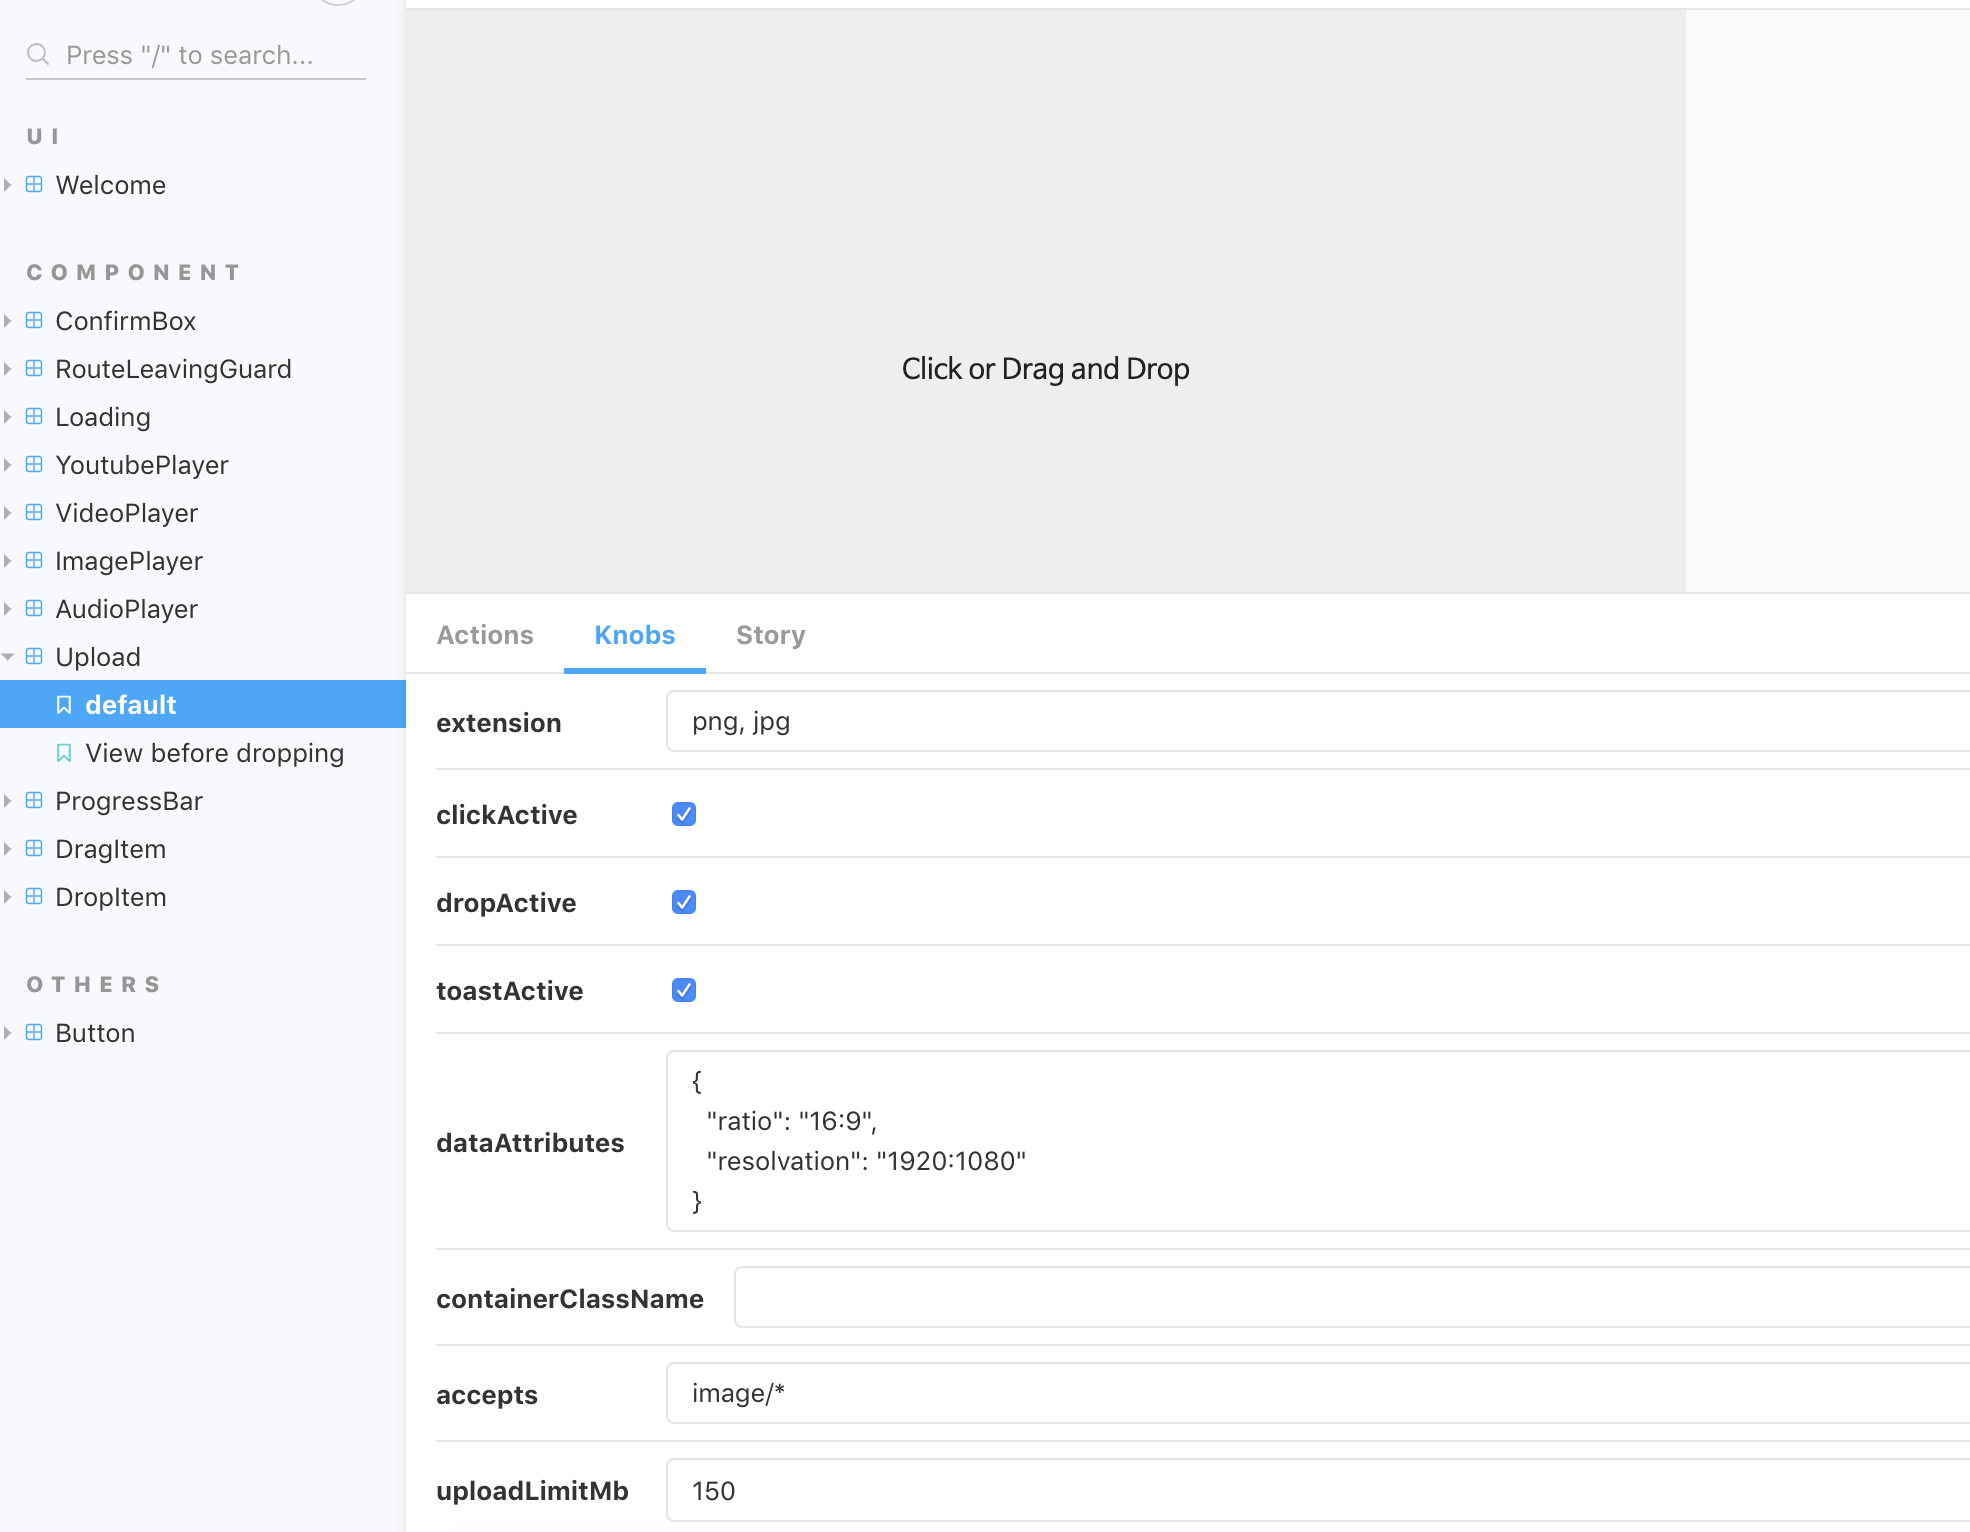1970x1532 pixels.
Task: Expand the DropItem tree node arrow
Action: [x=8, y=897]
